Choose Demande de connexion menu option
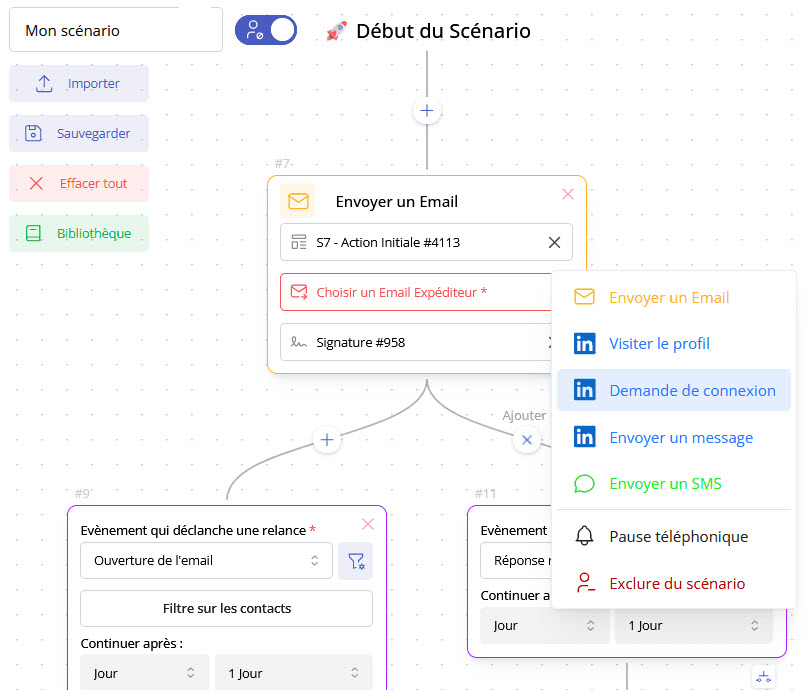This screenshot has height=690, width=809. pyautogui.click(x=692, y=391)
